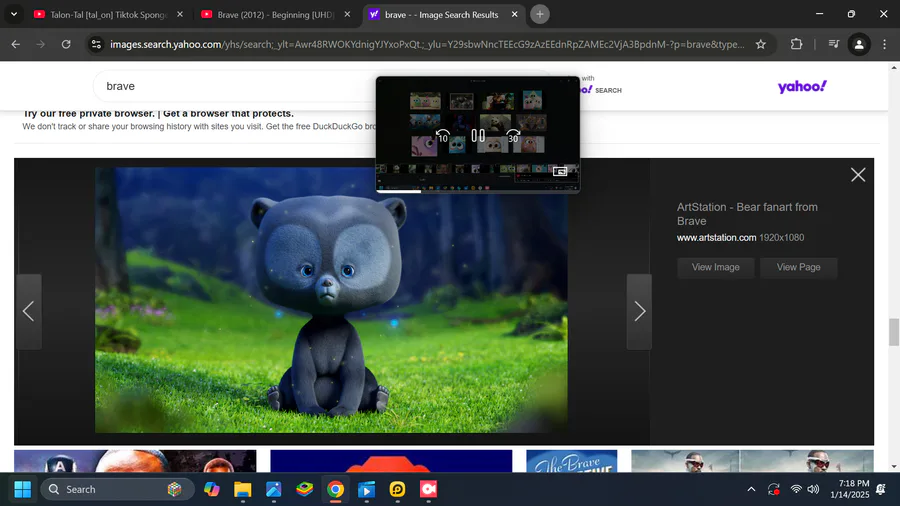Click the picture-in-picture progress bar
This screenshot has width=900, height=506.
coord(478,192)
